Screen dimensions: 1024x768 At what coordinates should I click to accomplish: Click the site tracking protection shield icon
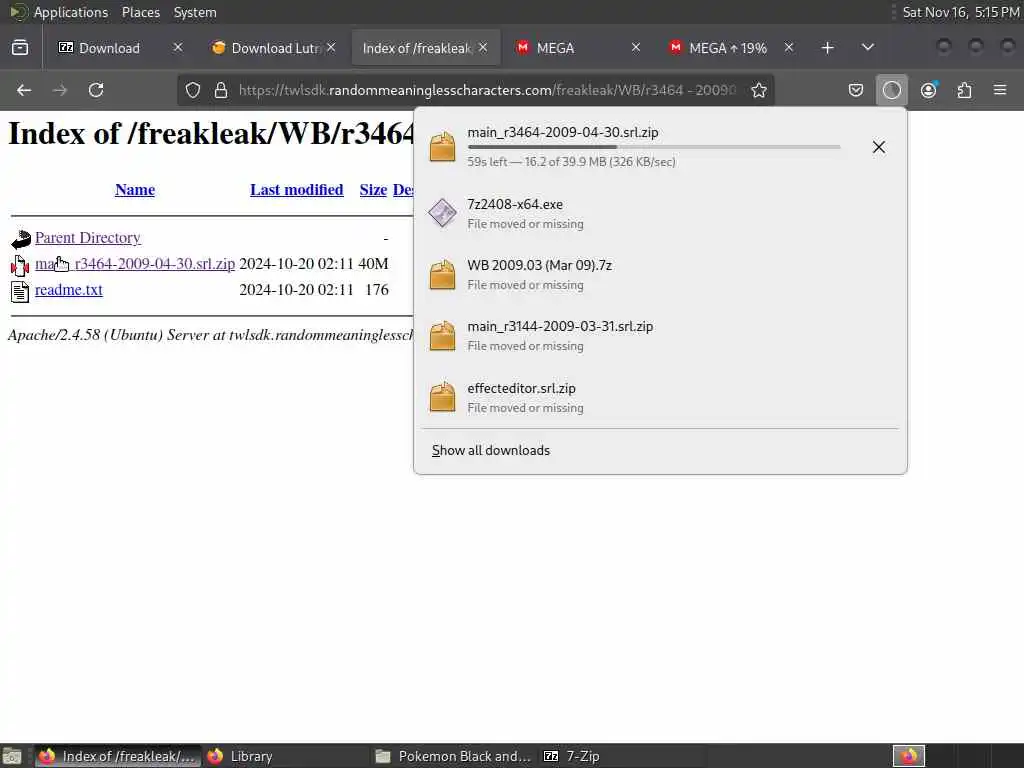click(193, 90)
